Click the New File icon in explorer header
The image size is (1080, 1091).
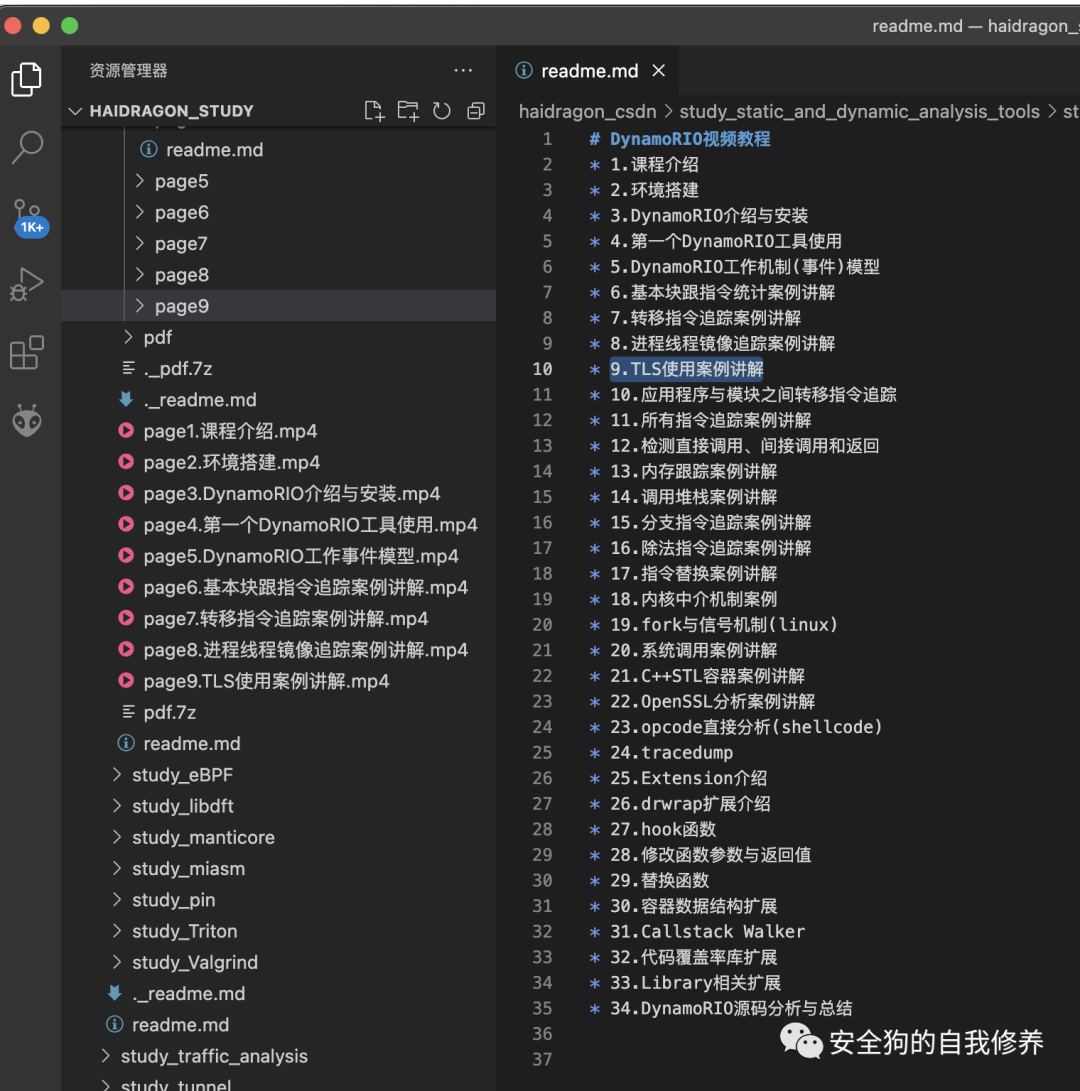click(x=374, y=111)
